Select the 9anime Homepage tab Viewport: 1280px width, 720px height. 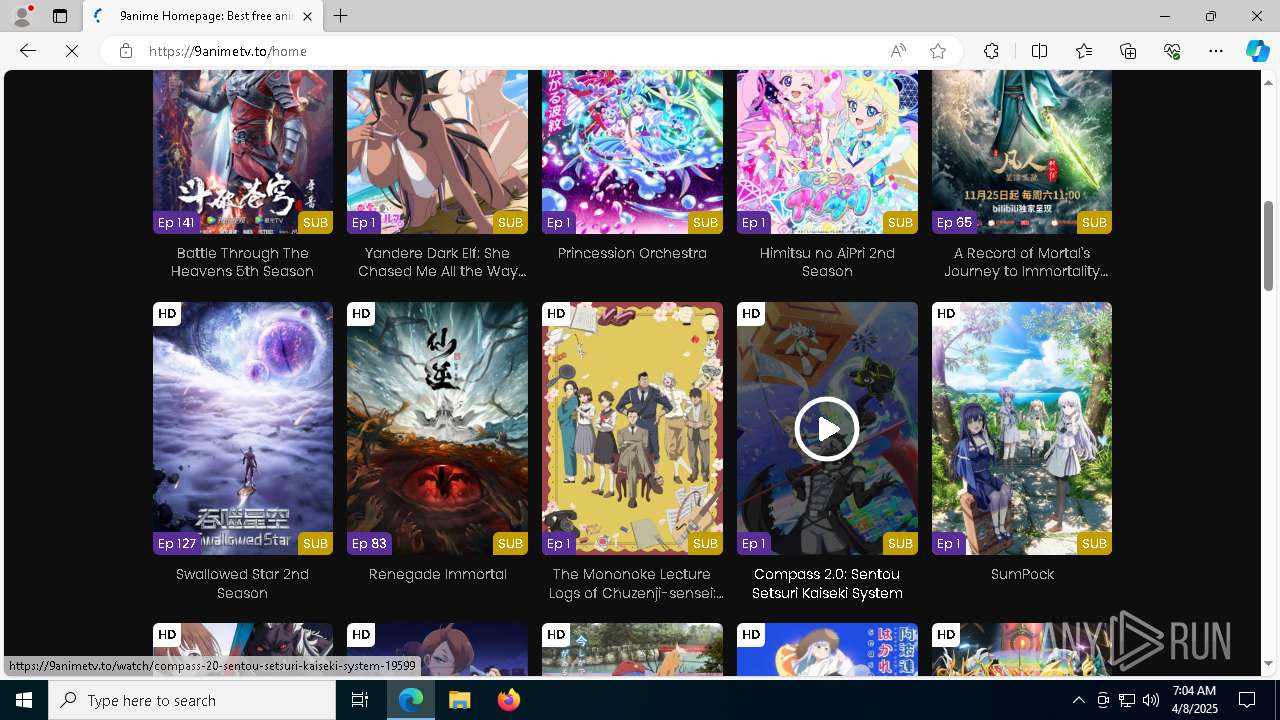click(203, 16)
